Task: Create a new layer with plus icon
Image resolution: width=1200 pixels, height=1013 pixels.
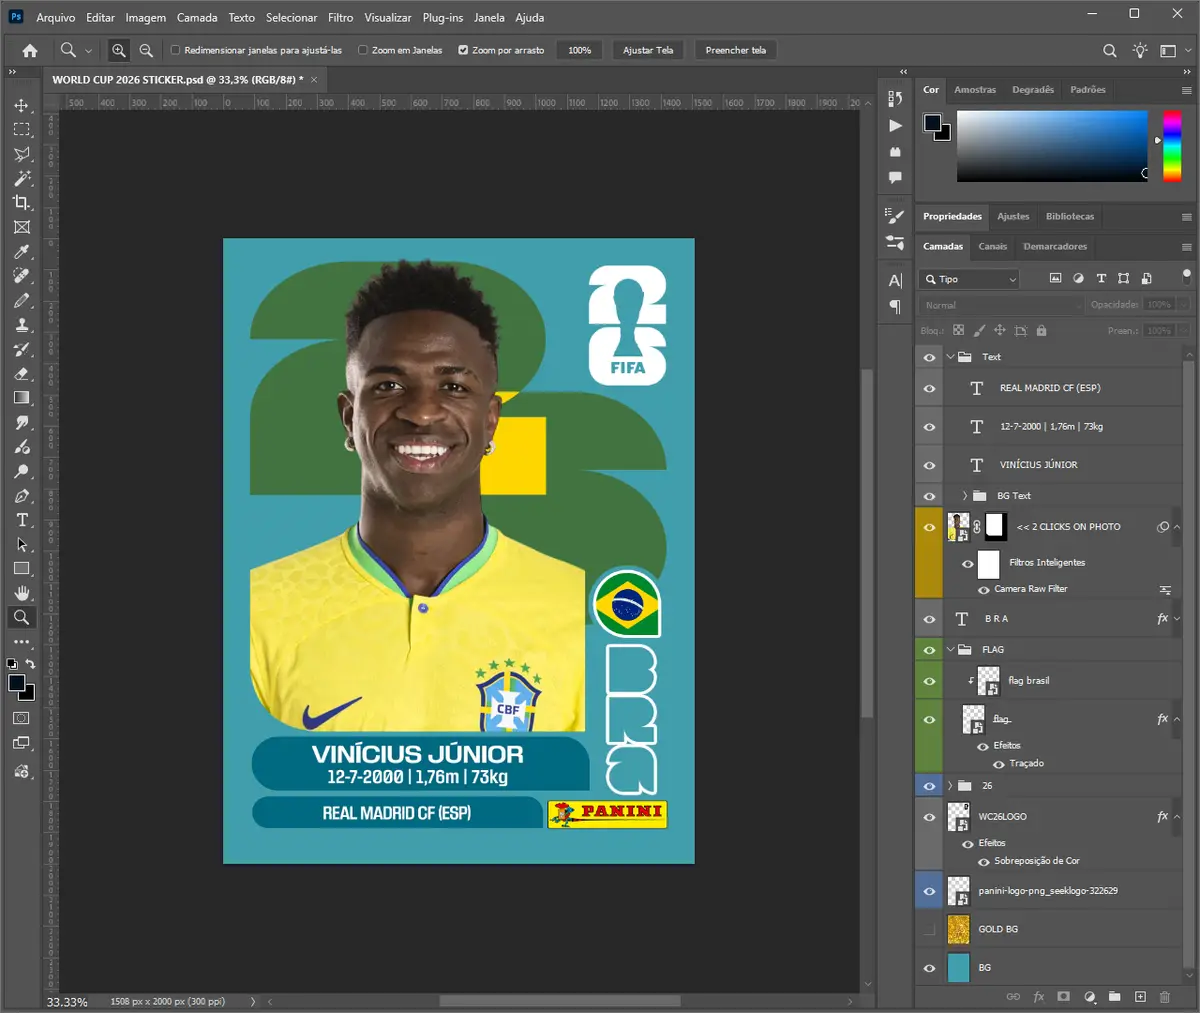Action: (1139, 997)
